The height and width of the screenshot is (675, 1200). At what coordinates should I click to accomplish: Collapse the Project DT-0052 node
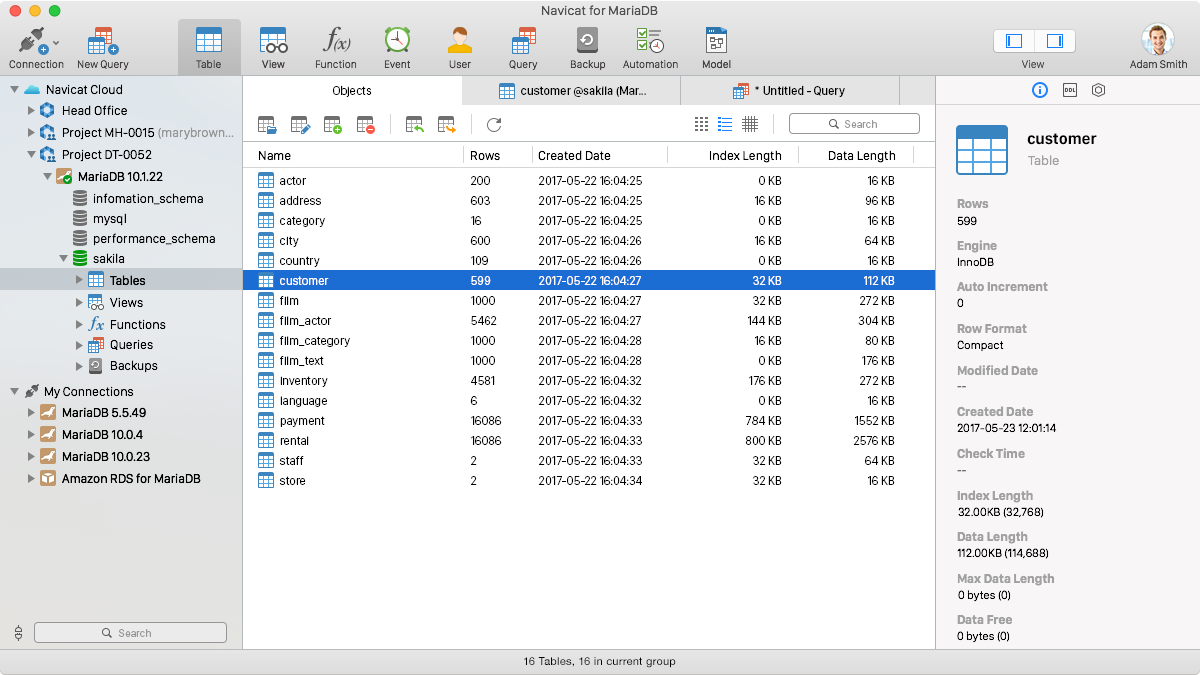point(30,155)
